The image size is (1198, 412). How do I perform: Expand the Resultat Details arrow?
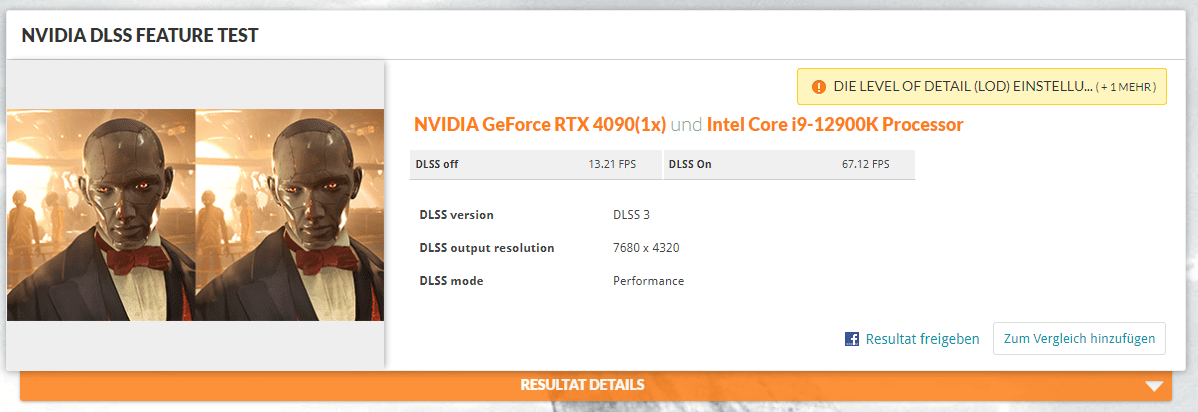(x=1154, y=386)
